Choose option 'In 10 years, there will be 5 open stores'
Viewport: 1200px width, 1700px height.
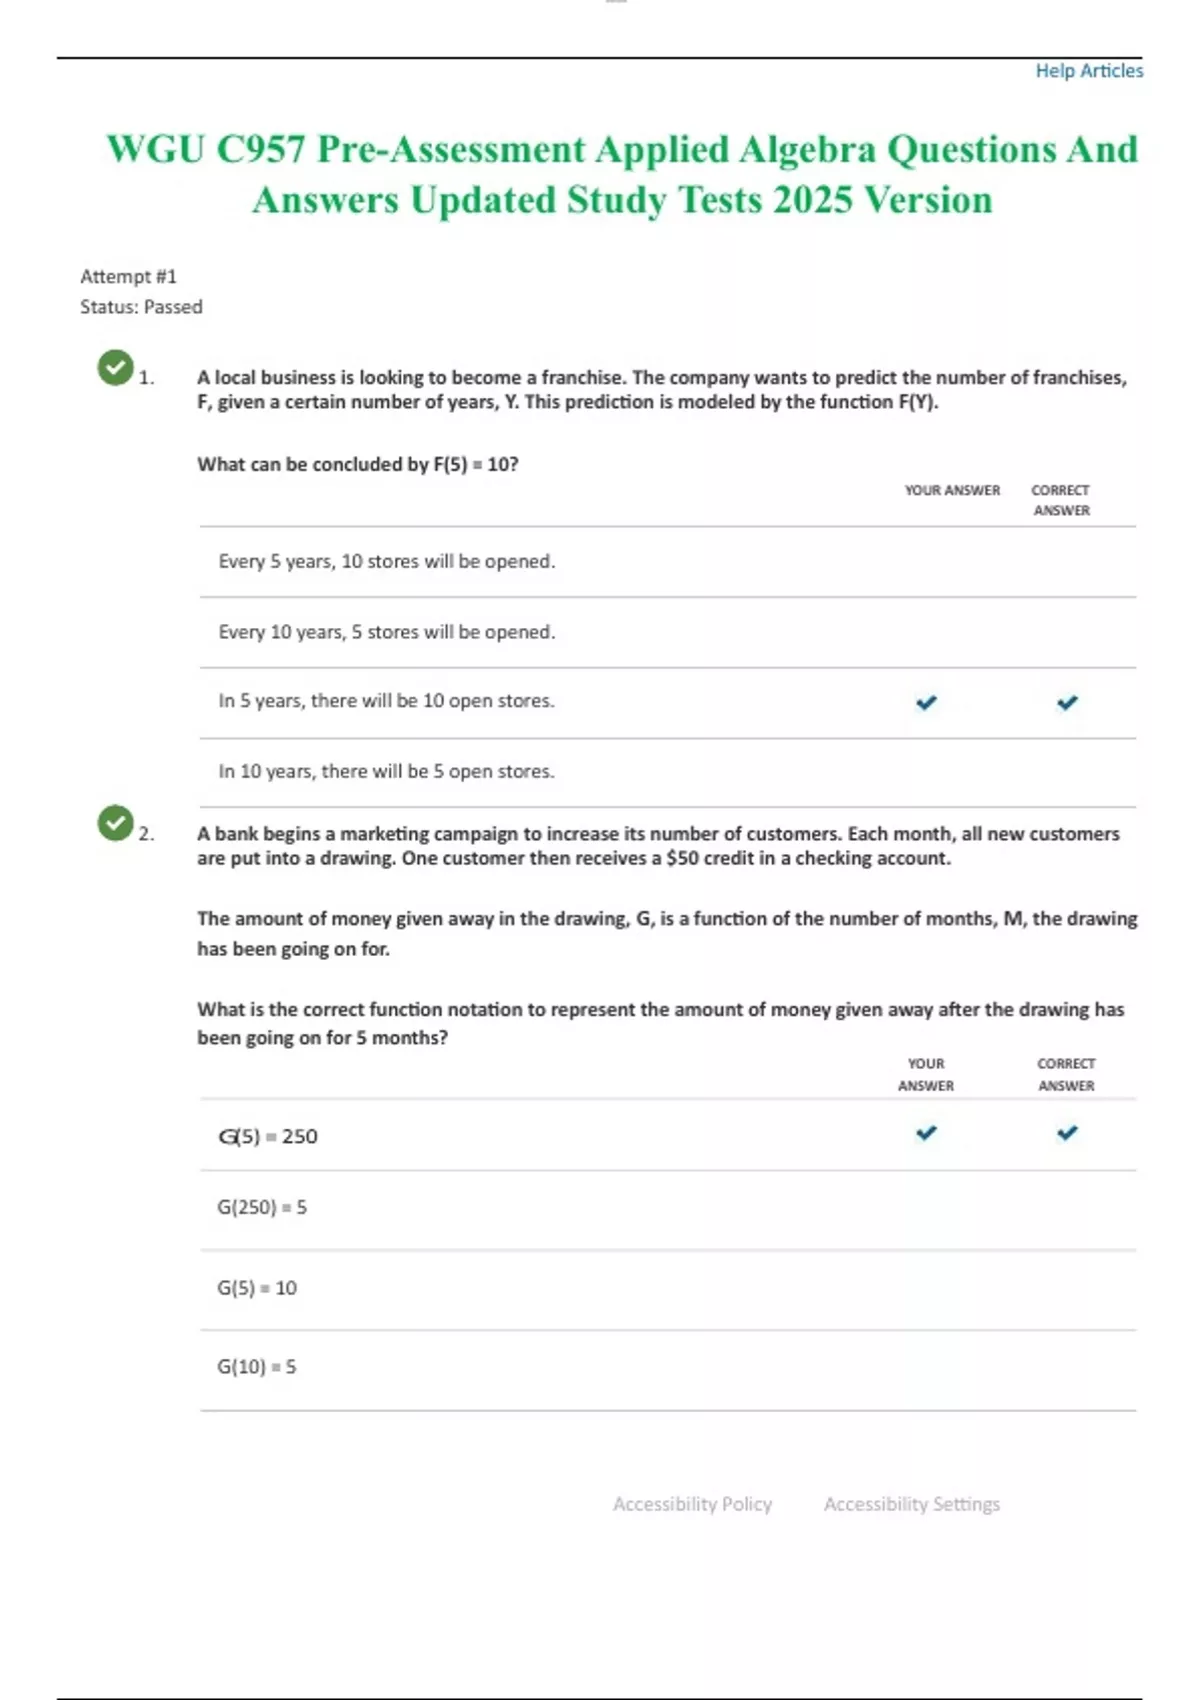pos(386,772)
